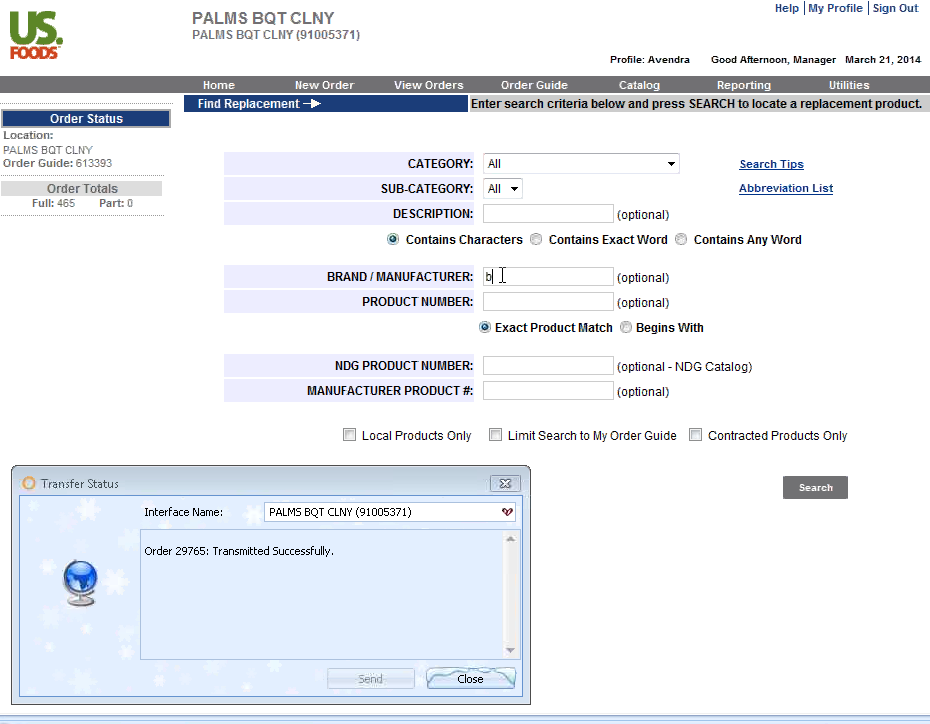Open Home menu item
The width and height of the screenshot is (930, 724).
219,85
